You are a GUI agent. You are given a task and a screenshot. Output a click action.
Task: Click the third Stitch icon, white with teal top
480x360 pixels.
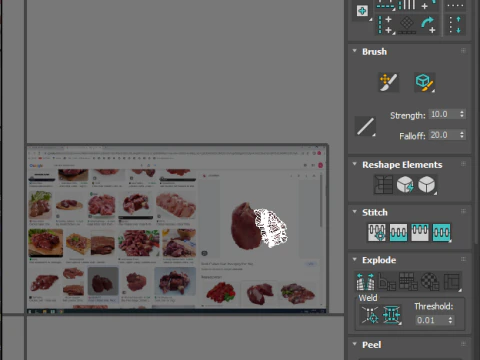point(420,232)
